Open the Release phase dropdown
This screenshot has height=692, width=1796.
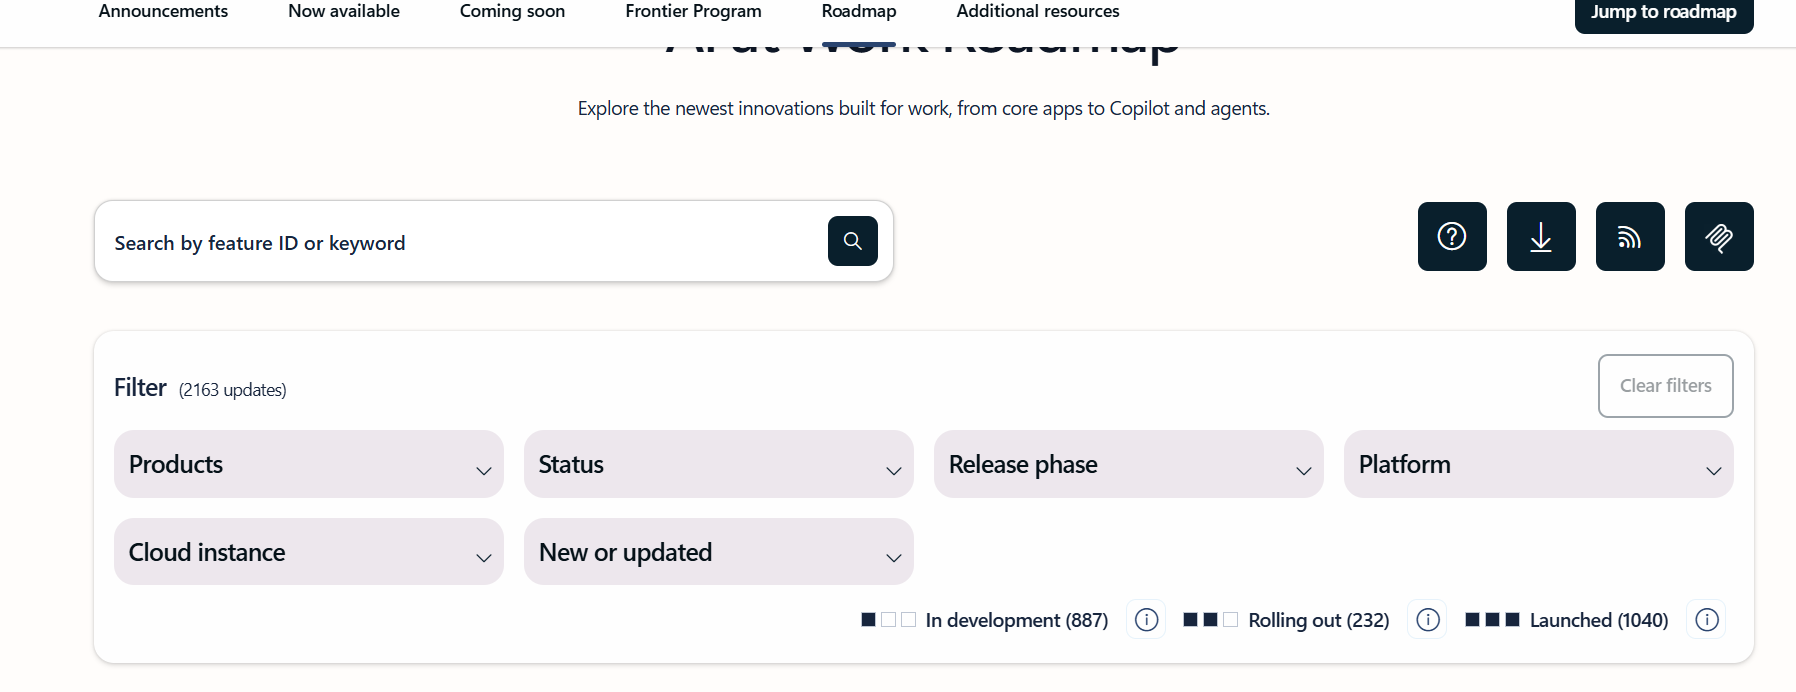(1129, 464)
